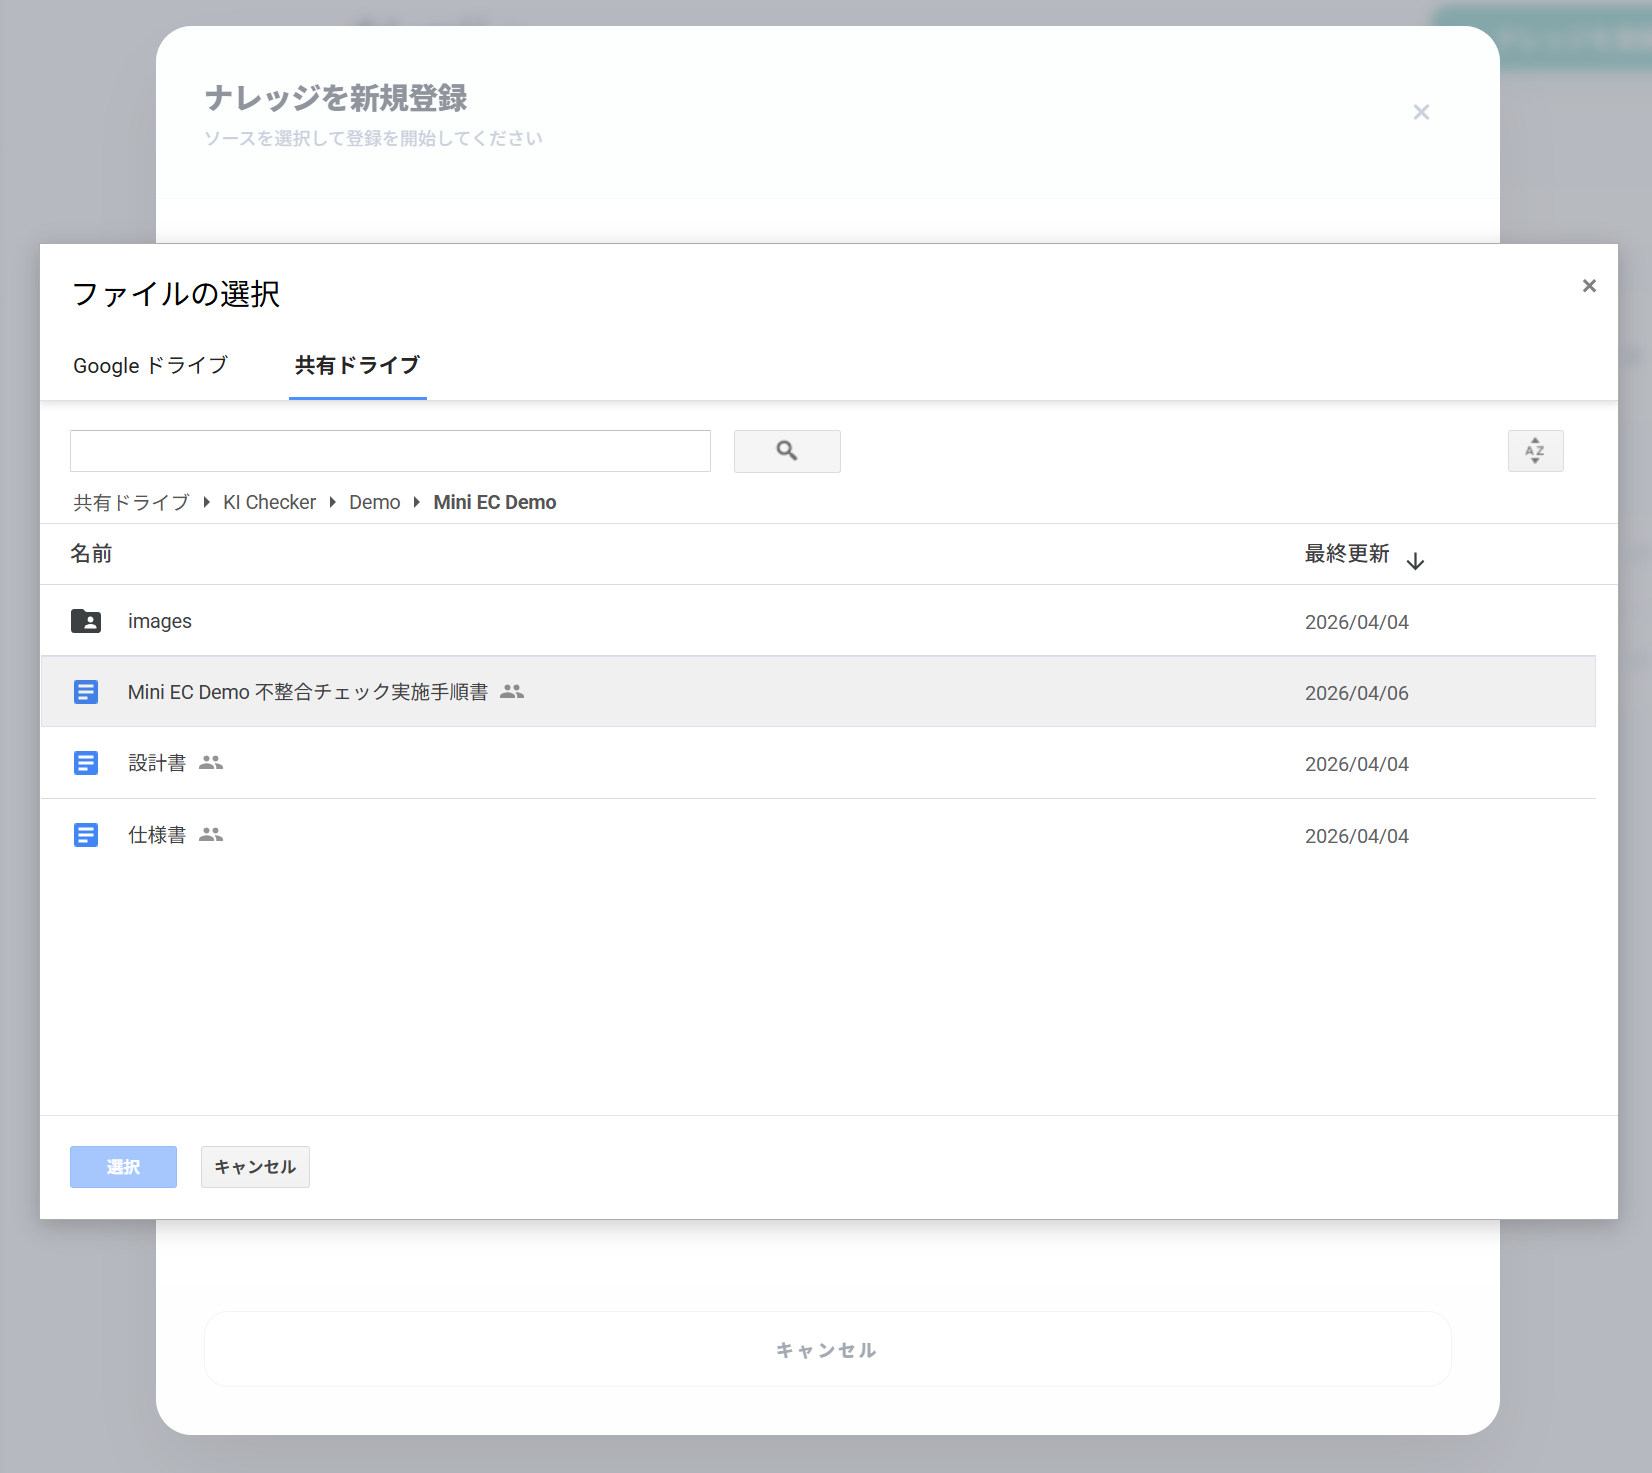Click the document icon for 仕様書
1652x1473 pixels.
coord(86,835)
